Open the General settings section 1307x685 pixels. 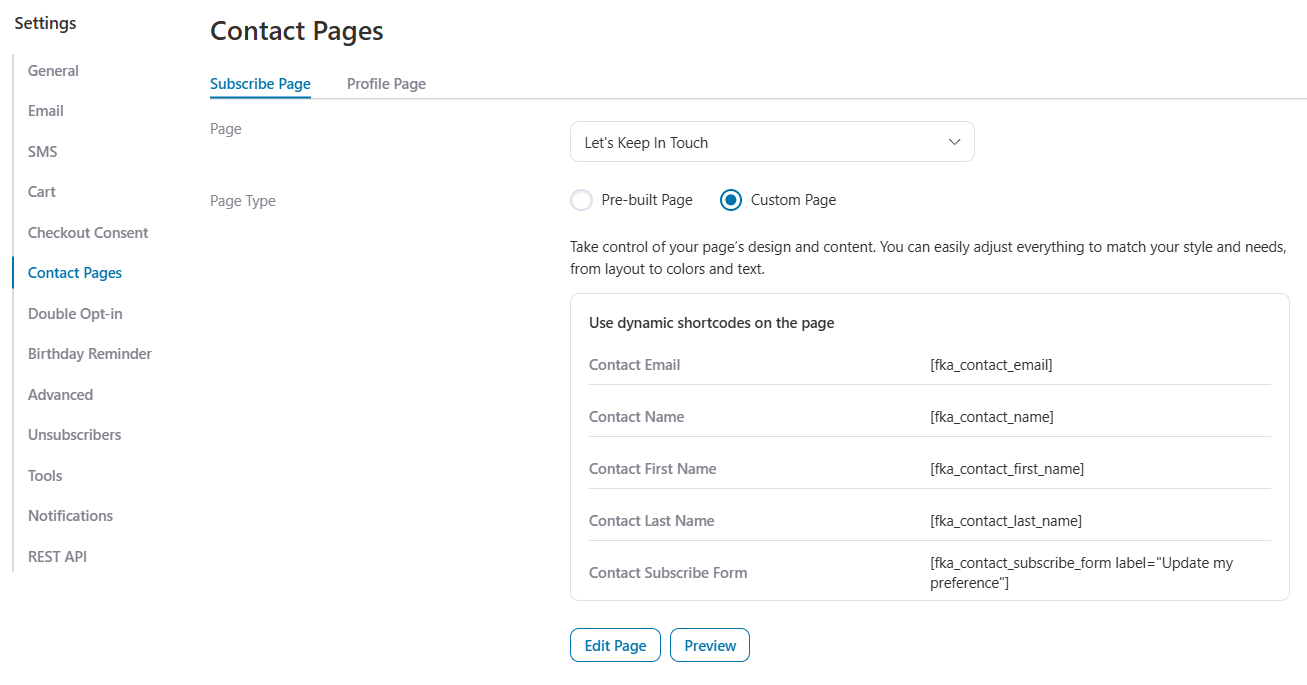tap(52, 70)
